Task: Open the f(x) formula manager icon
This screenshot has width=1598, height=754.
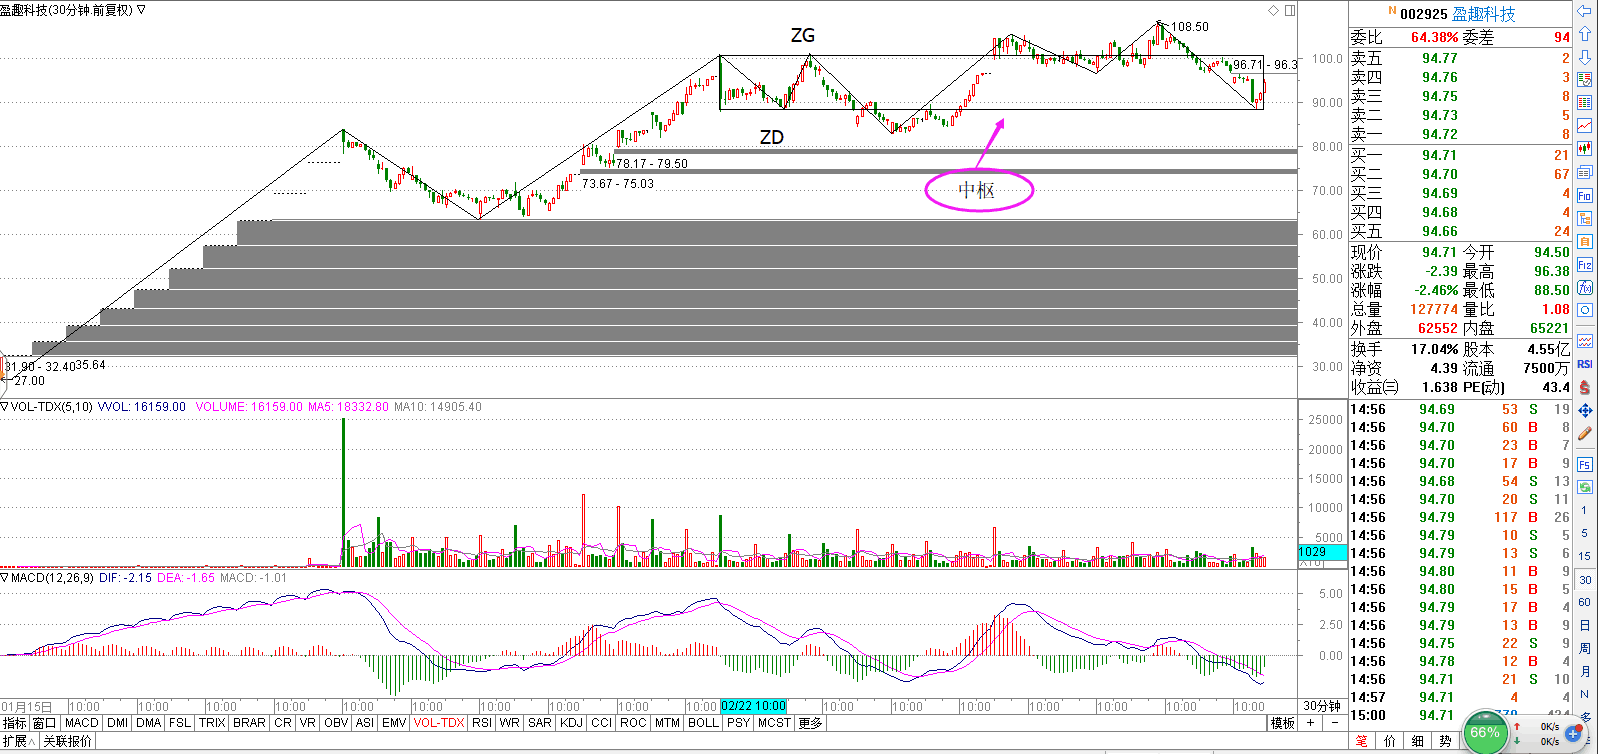Action: pos(1584,288)
